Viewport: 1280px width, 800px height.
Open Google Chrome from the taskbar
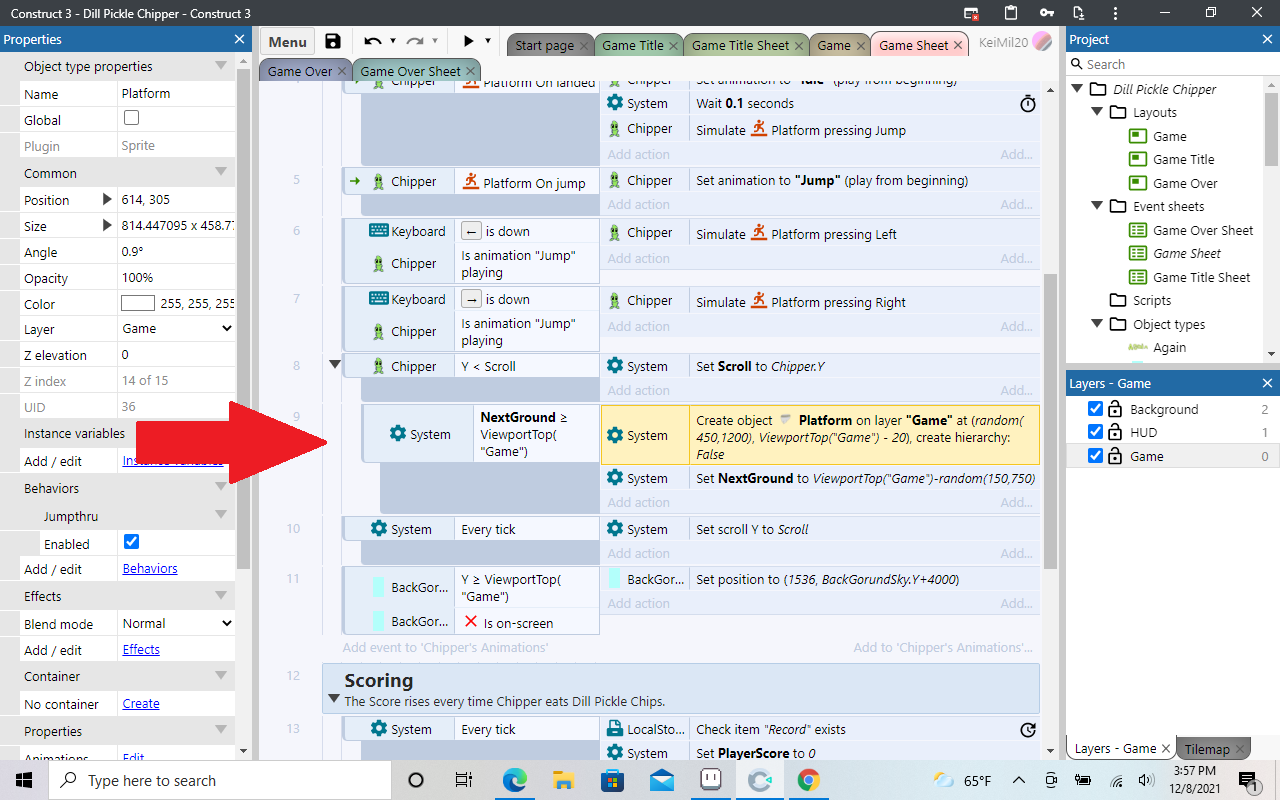[x=809, y=780]
